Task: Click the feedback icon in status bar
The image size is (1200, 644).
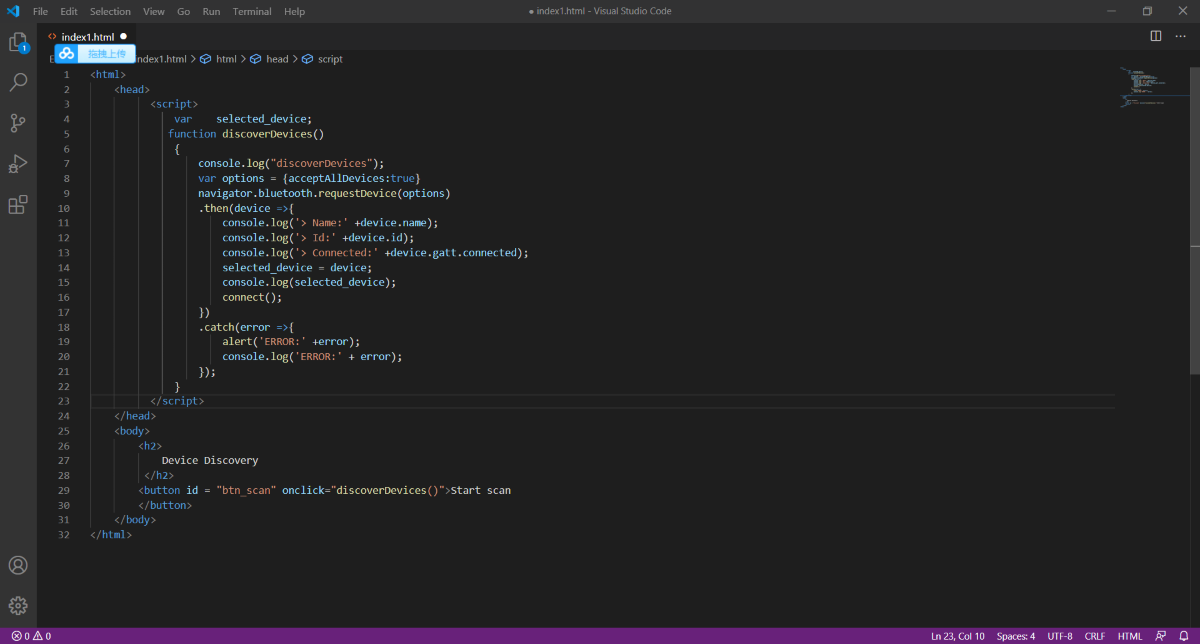Action: tap(1161, 636)
